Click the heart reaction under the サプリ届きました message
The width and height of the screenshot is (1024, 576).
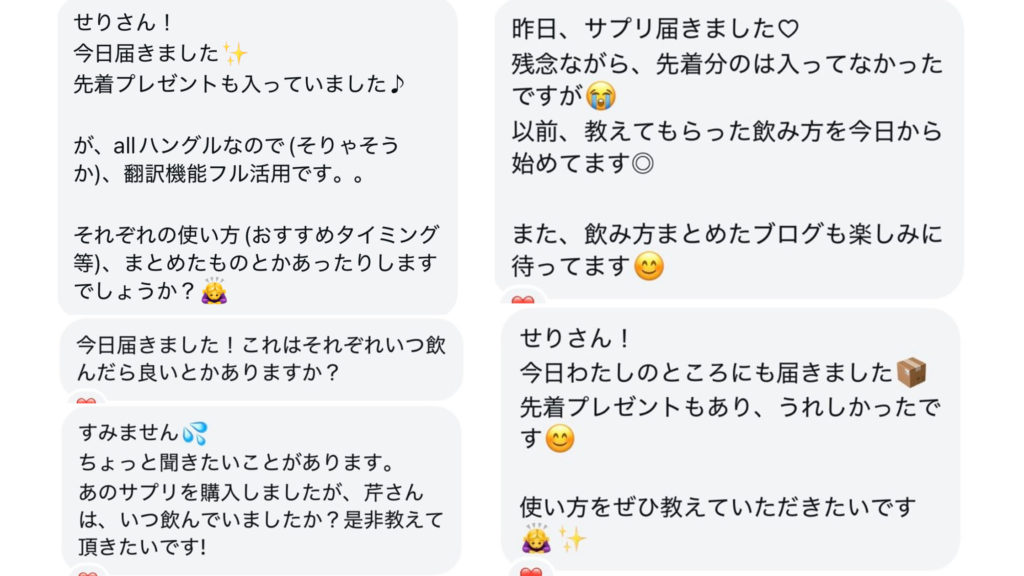(522, 300)
